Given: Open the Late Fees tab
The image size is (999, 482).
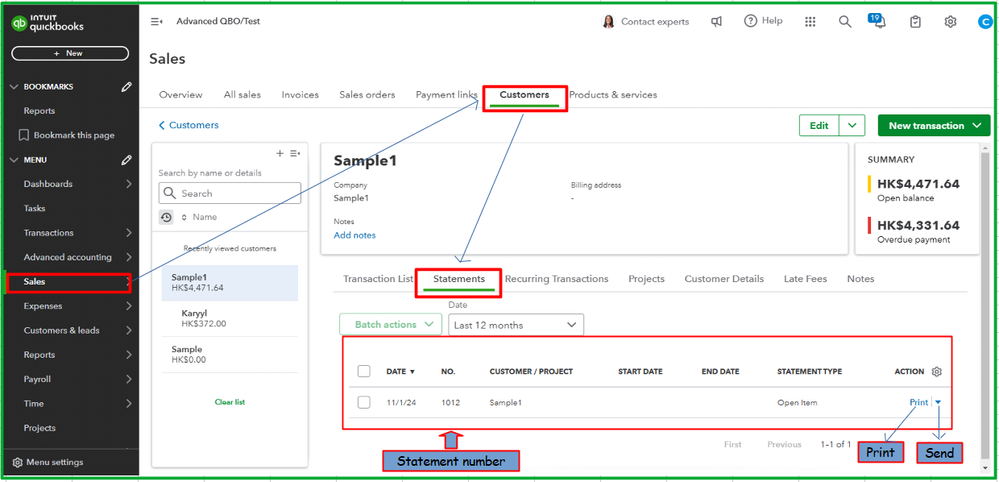Looking at the screenshot, I should (805, 279).
